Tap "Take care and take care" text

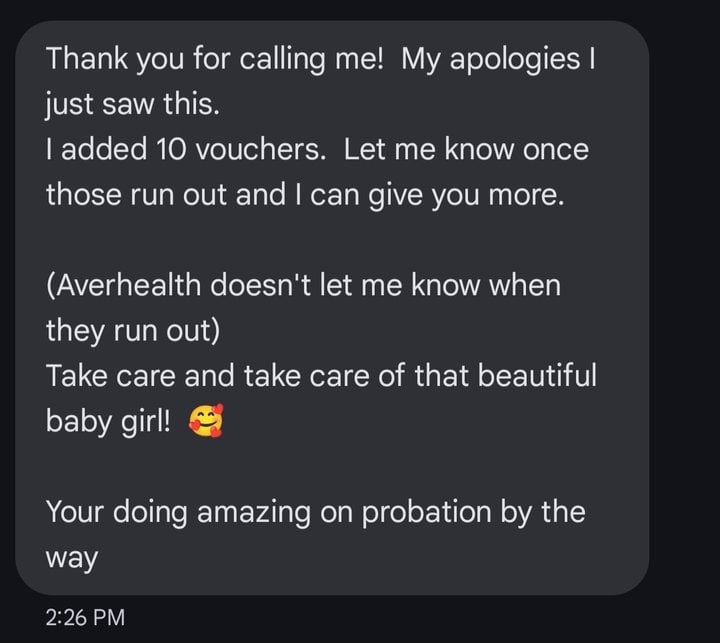click(207, 375)
